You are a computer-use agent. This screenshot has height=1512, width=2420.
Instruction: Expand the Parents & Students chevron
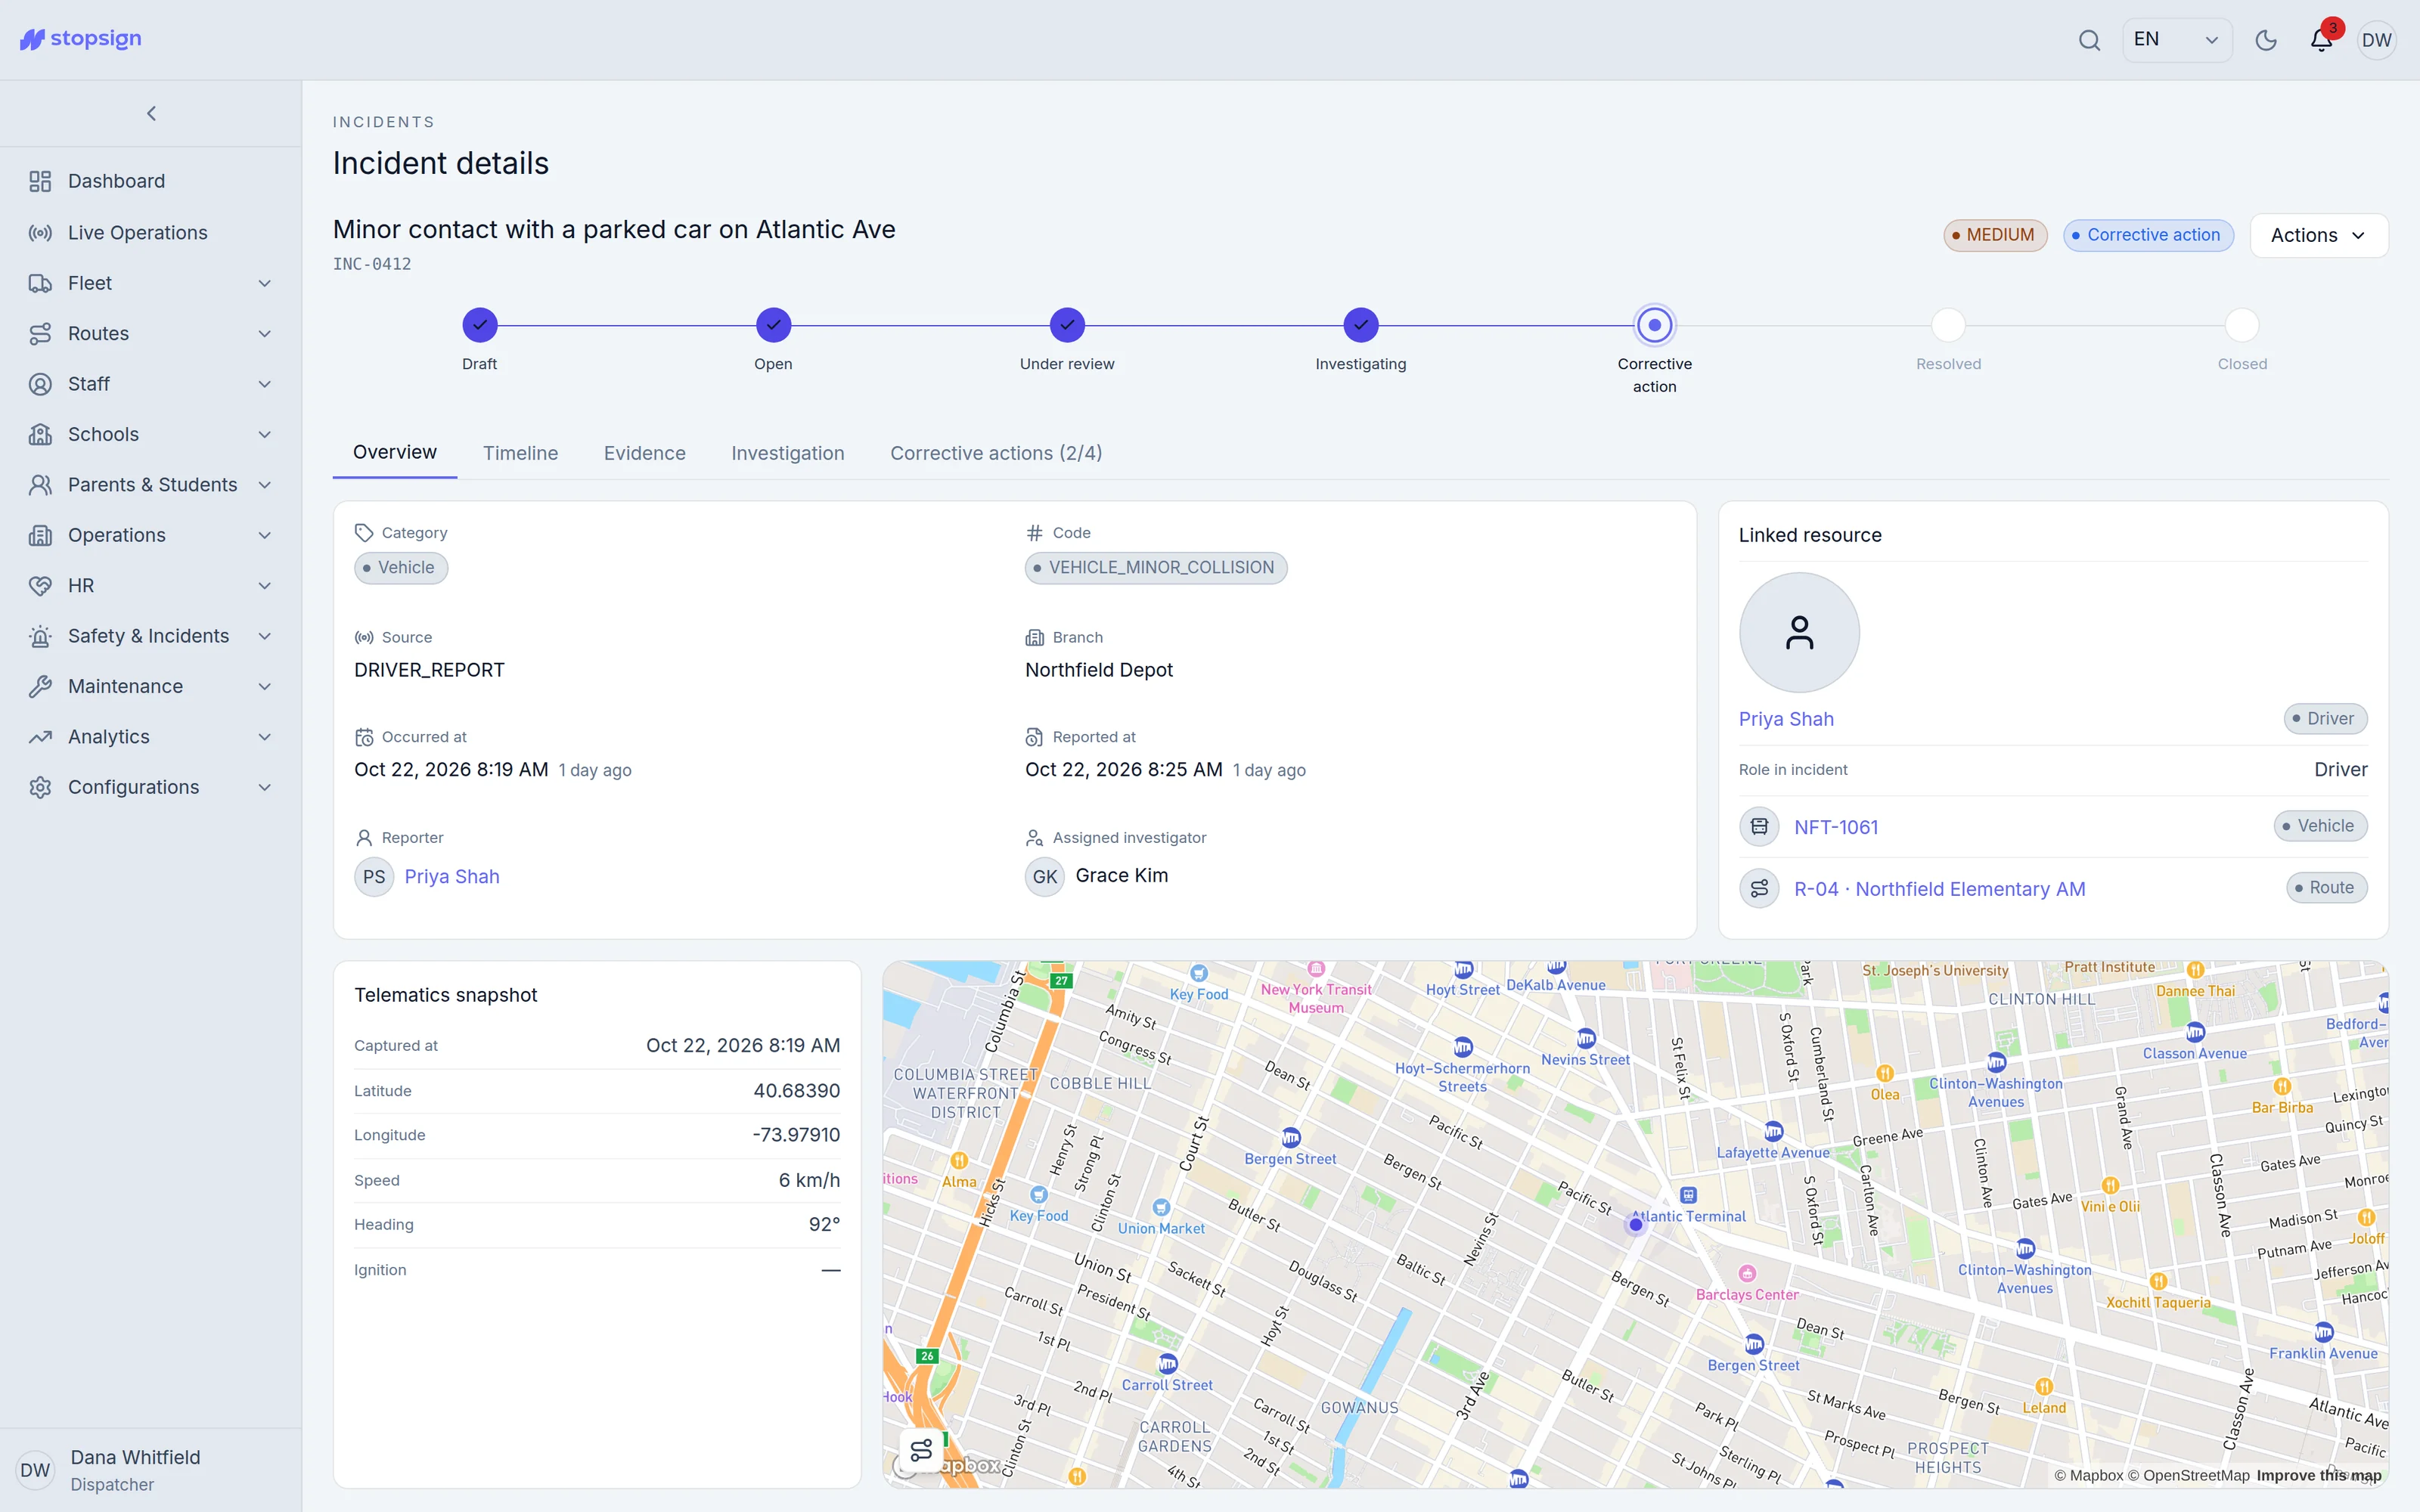[264, 485]
